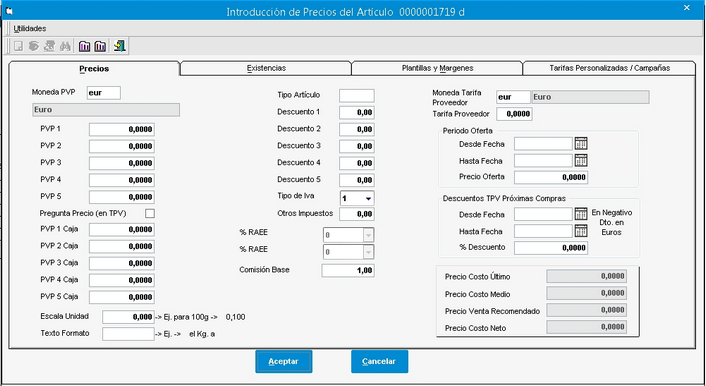Click the chart folder icon beside the exit door
The width and height of the screenshot is (706, 386).
click(x=100, y=46)
